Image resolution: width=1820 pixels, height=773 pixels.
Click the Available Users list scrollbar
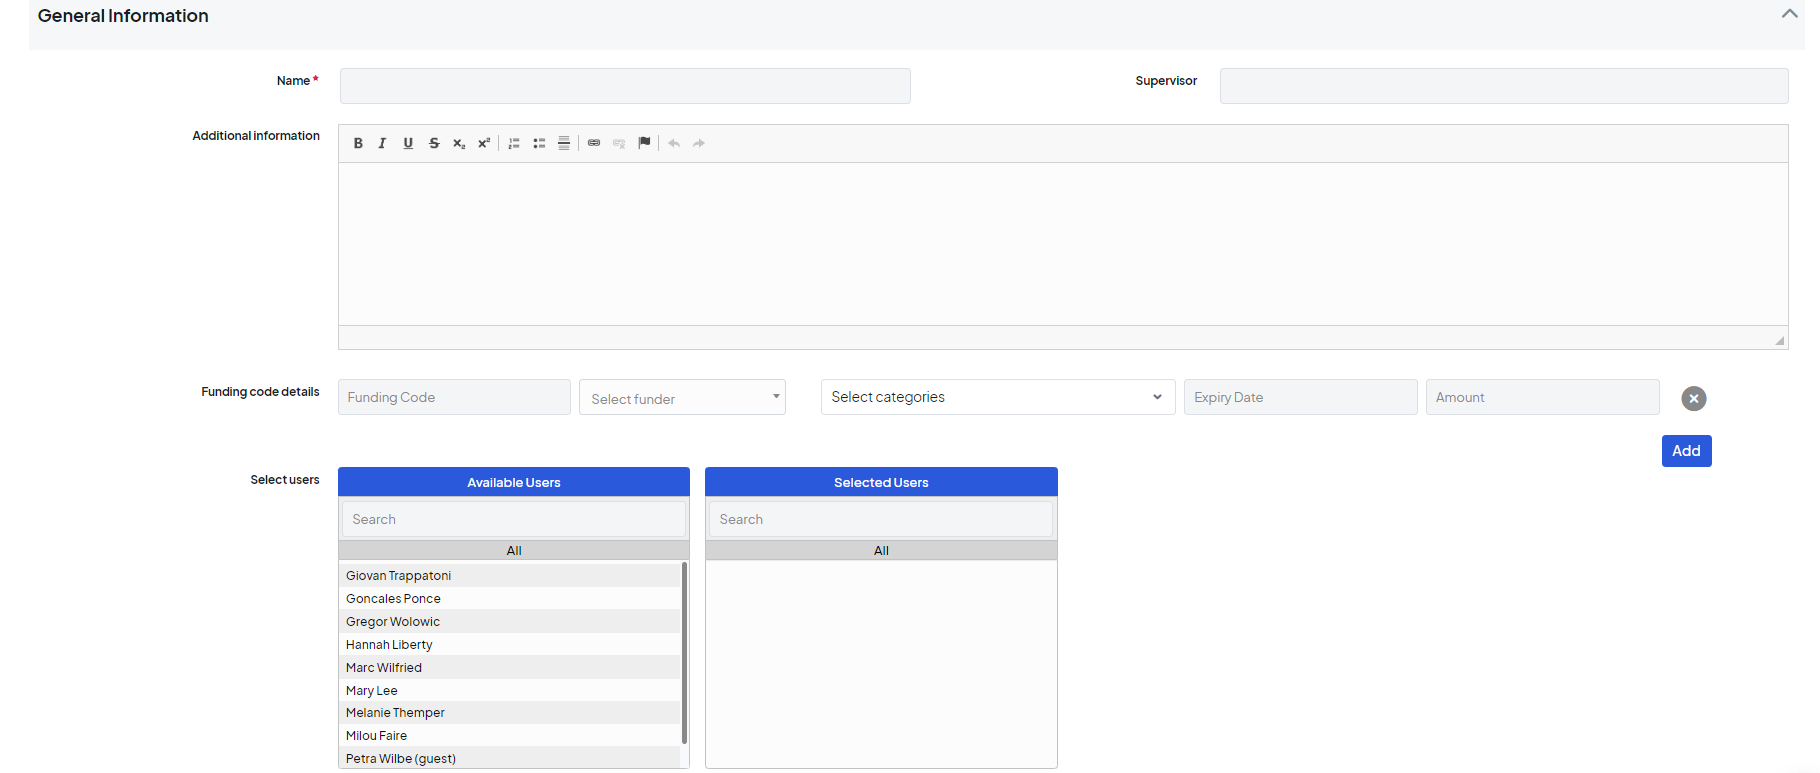(684, 652)
